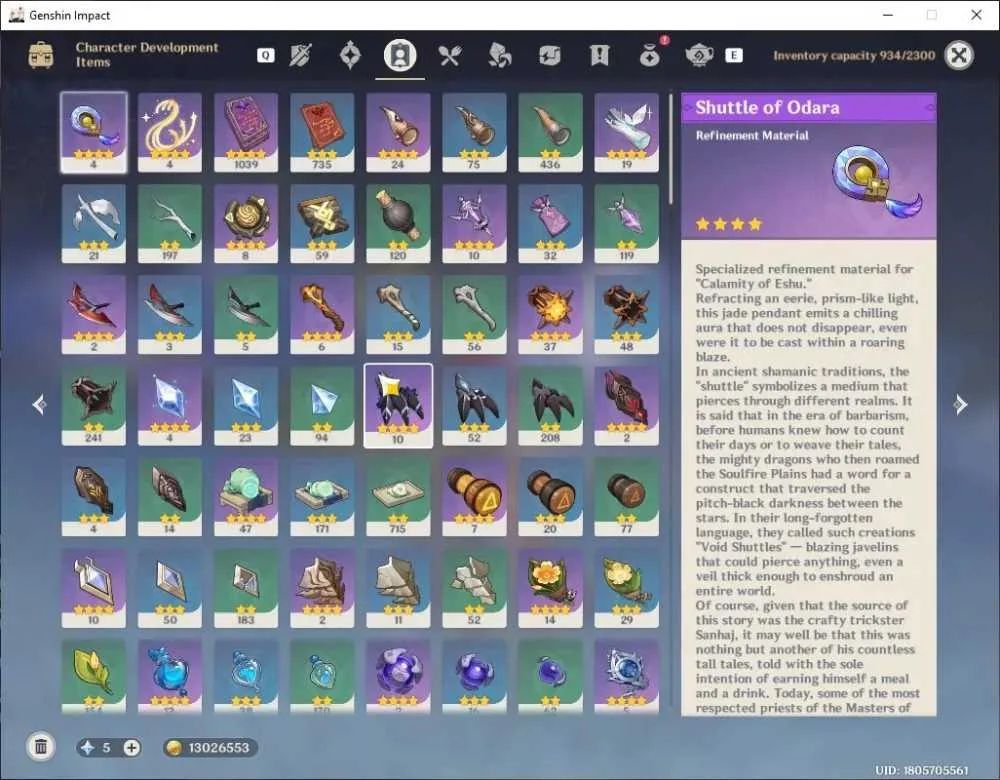Viewport: 1000px width, 780px height.
Task: Select the horn item with count 75
Action: click(x=474, y=133)
